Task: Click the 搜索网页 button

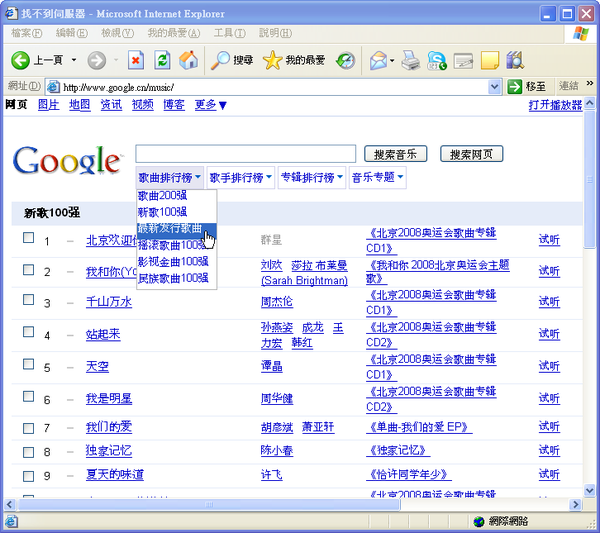Action: point(471,154)
